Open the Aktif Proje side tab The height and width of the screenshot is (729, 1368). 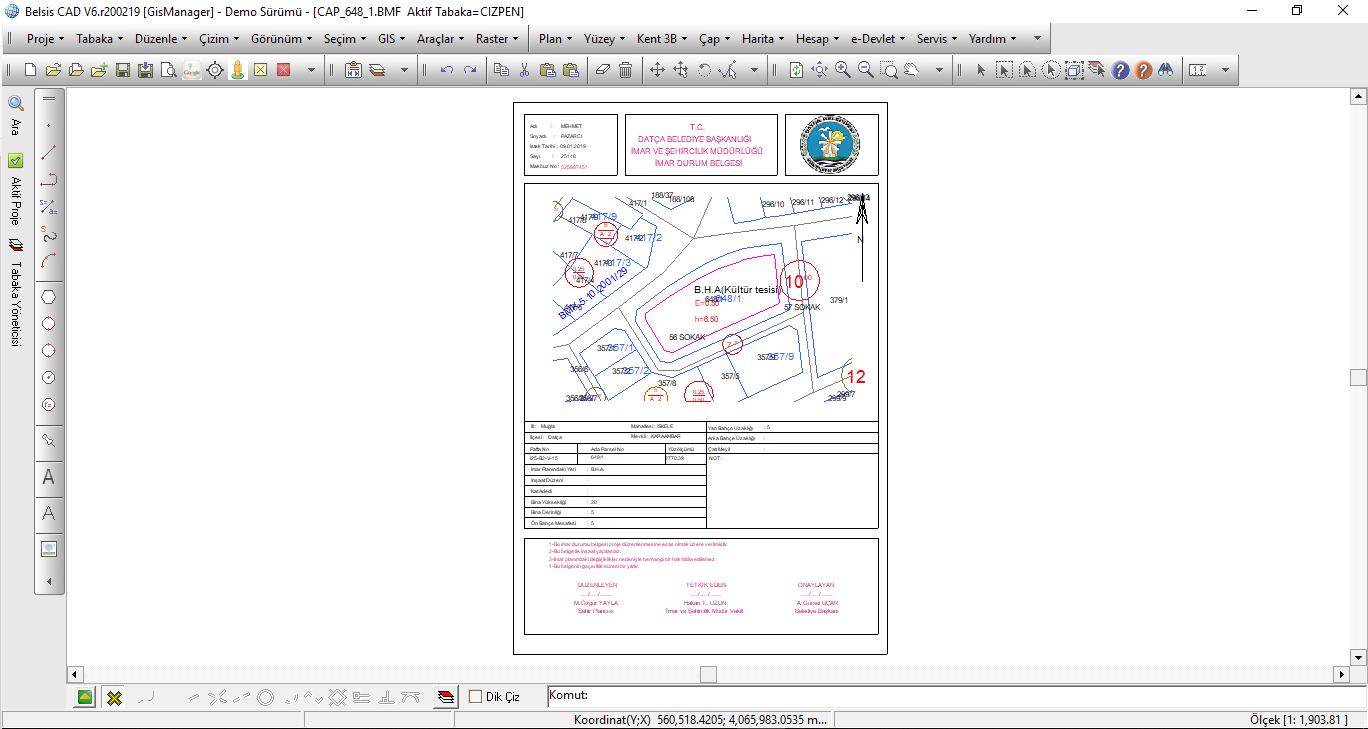[15, 189]
